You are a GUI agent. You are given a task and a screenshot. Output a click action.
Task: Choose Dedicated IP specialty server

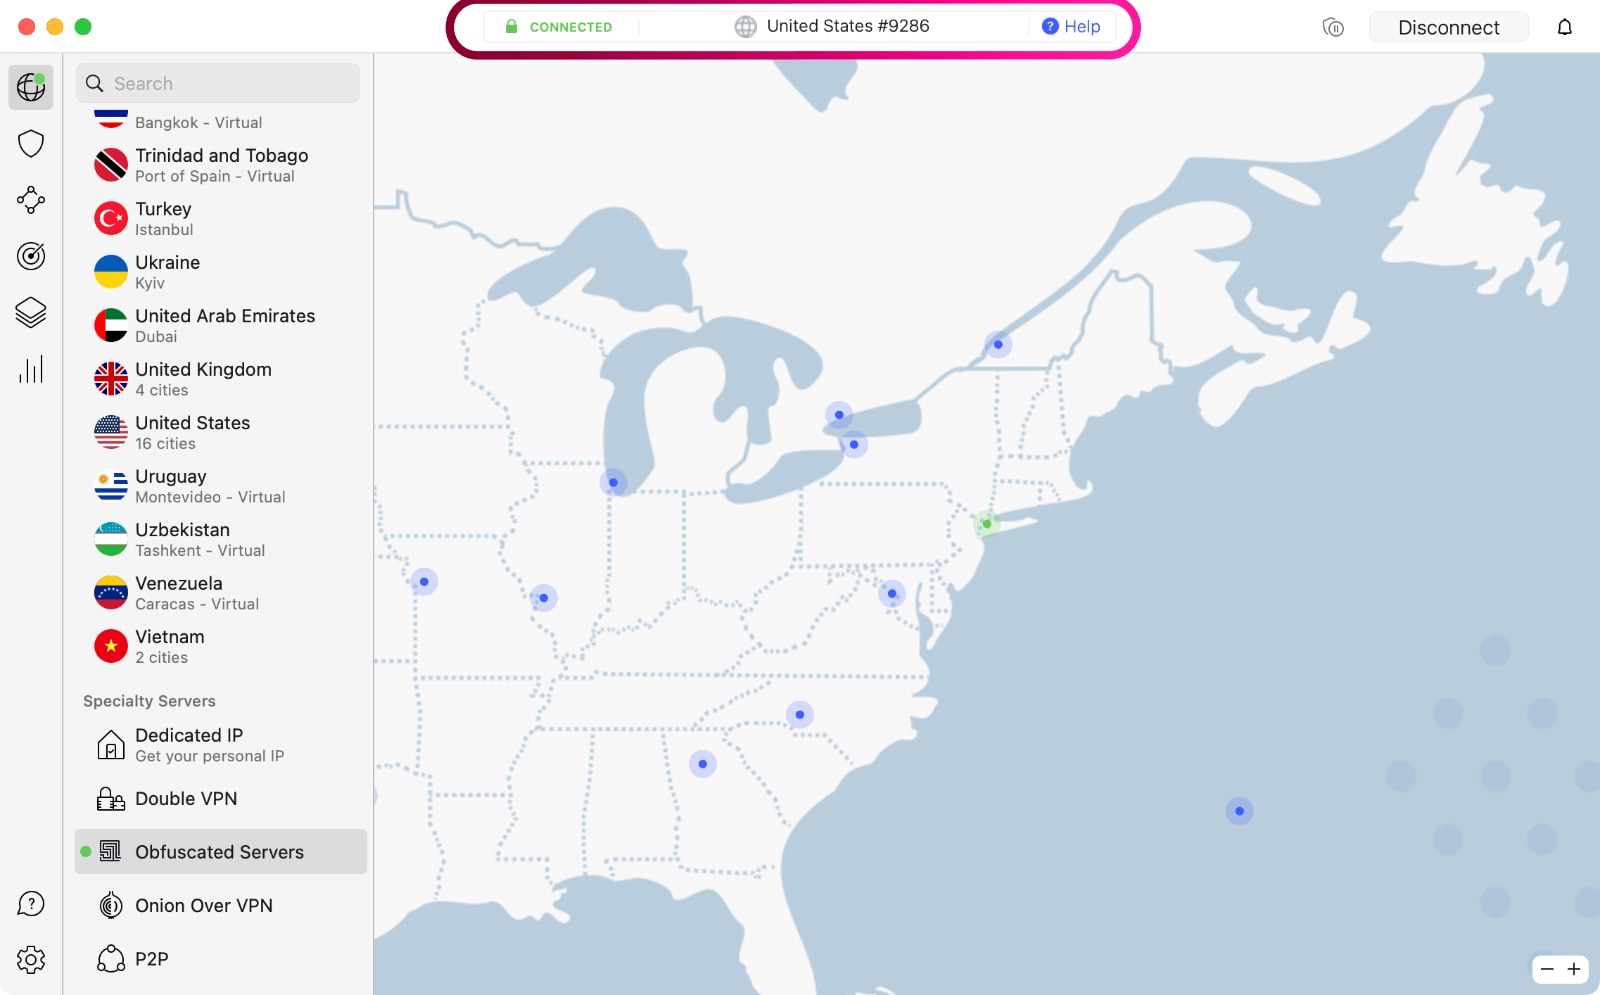(220, 745)
